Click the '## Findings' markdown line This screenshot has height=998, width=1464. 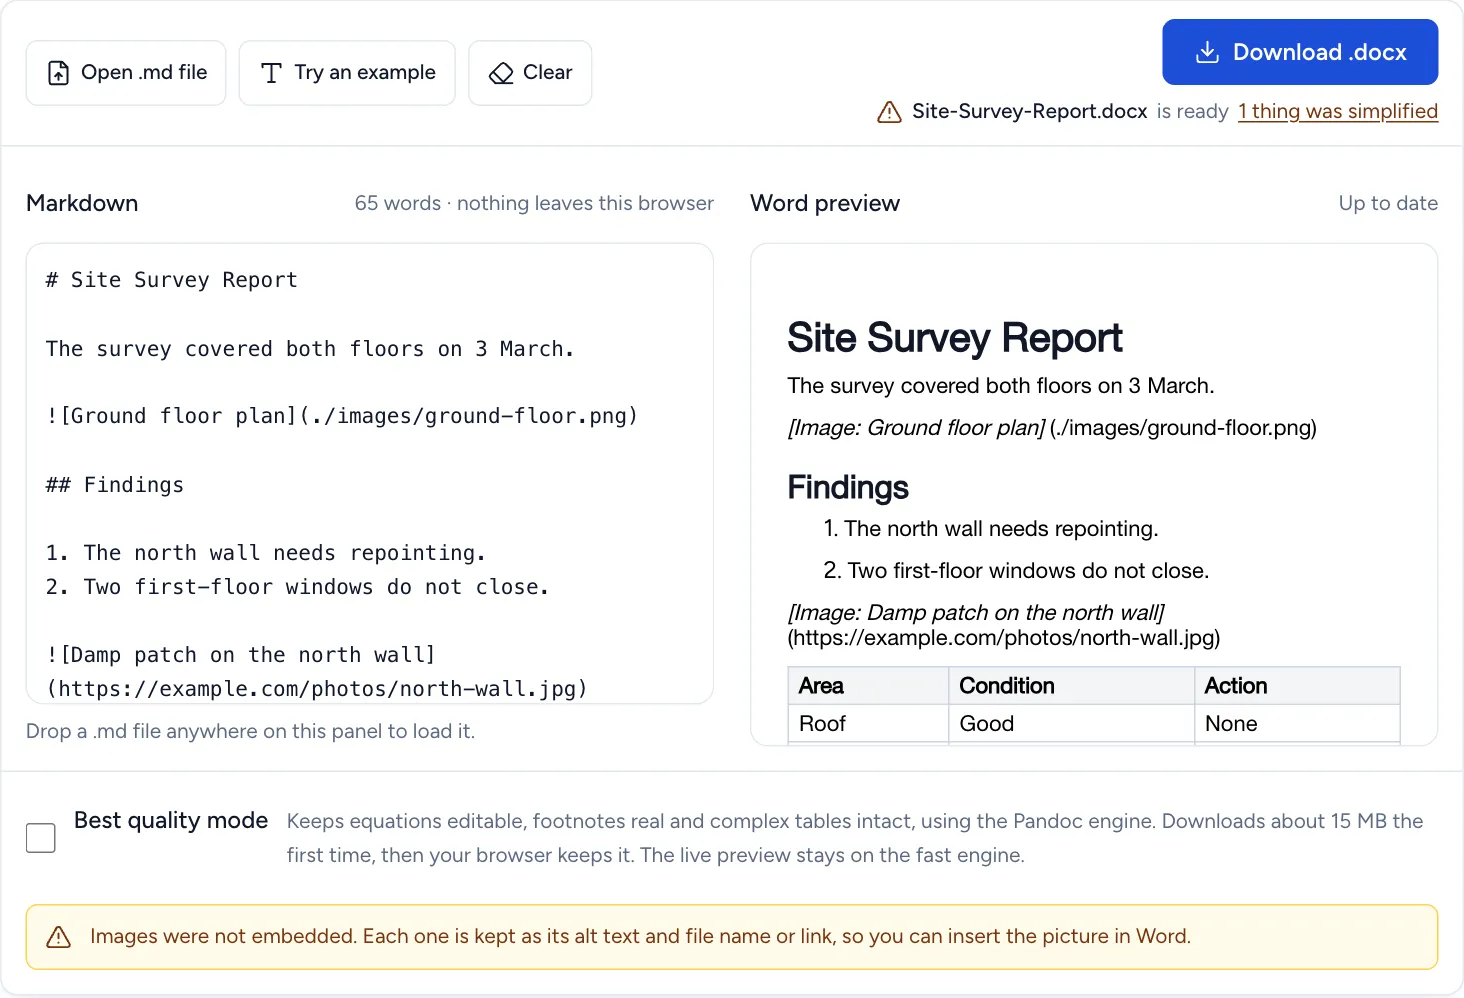click(x=115, y=485)
